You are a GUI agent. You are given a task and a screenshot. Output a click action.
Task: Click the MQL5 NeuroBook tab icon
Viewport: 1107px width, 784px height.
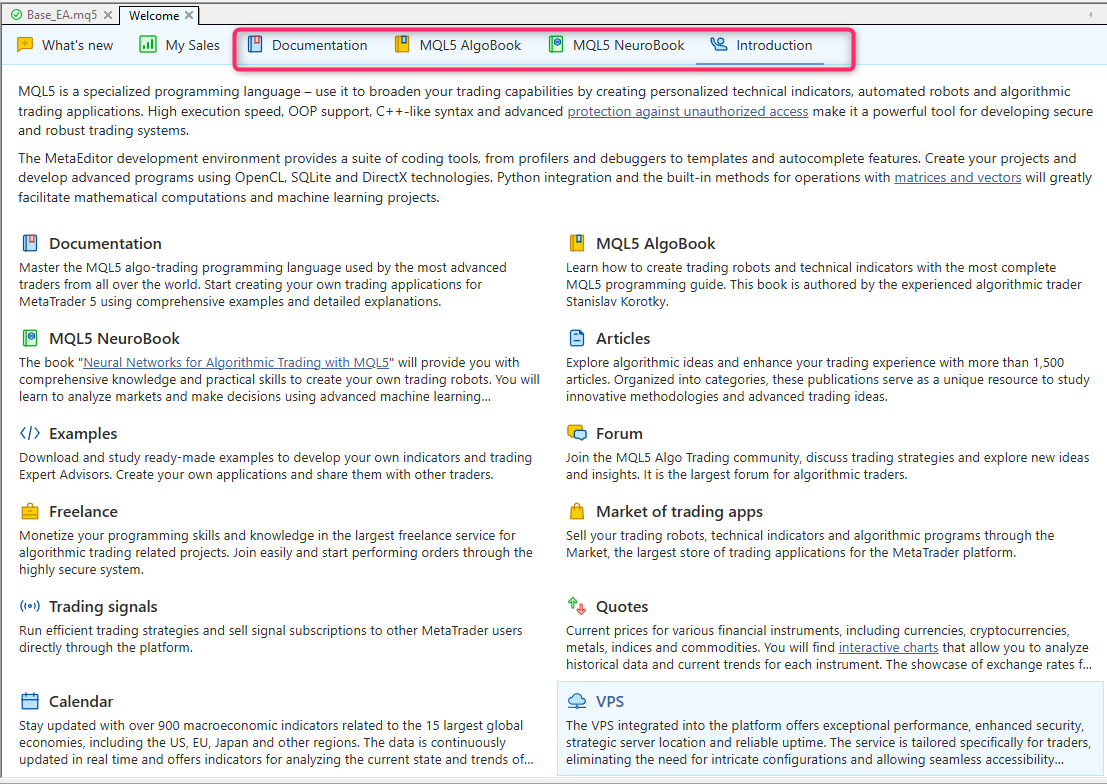click(x=556, y=44)
